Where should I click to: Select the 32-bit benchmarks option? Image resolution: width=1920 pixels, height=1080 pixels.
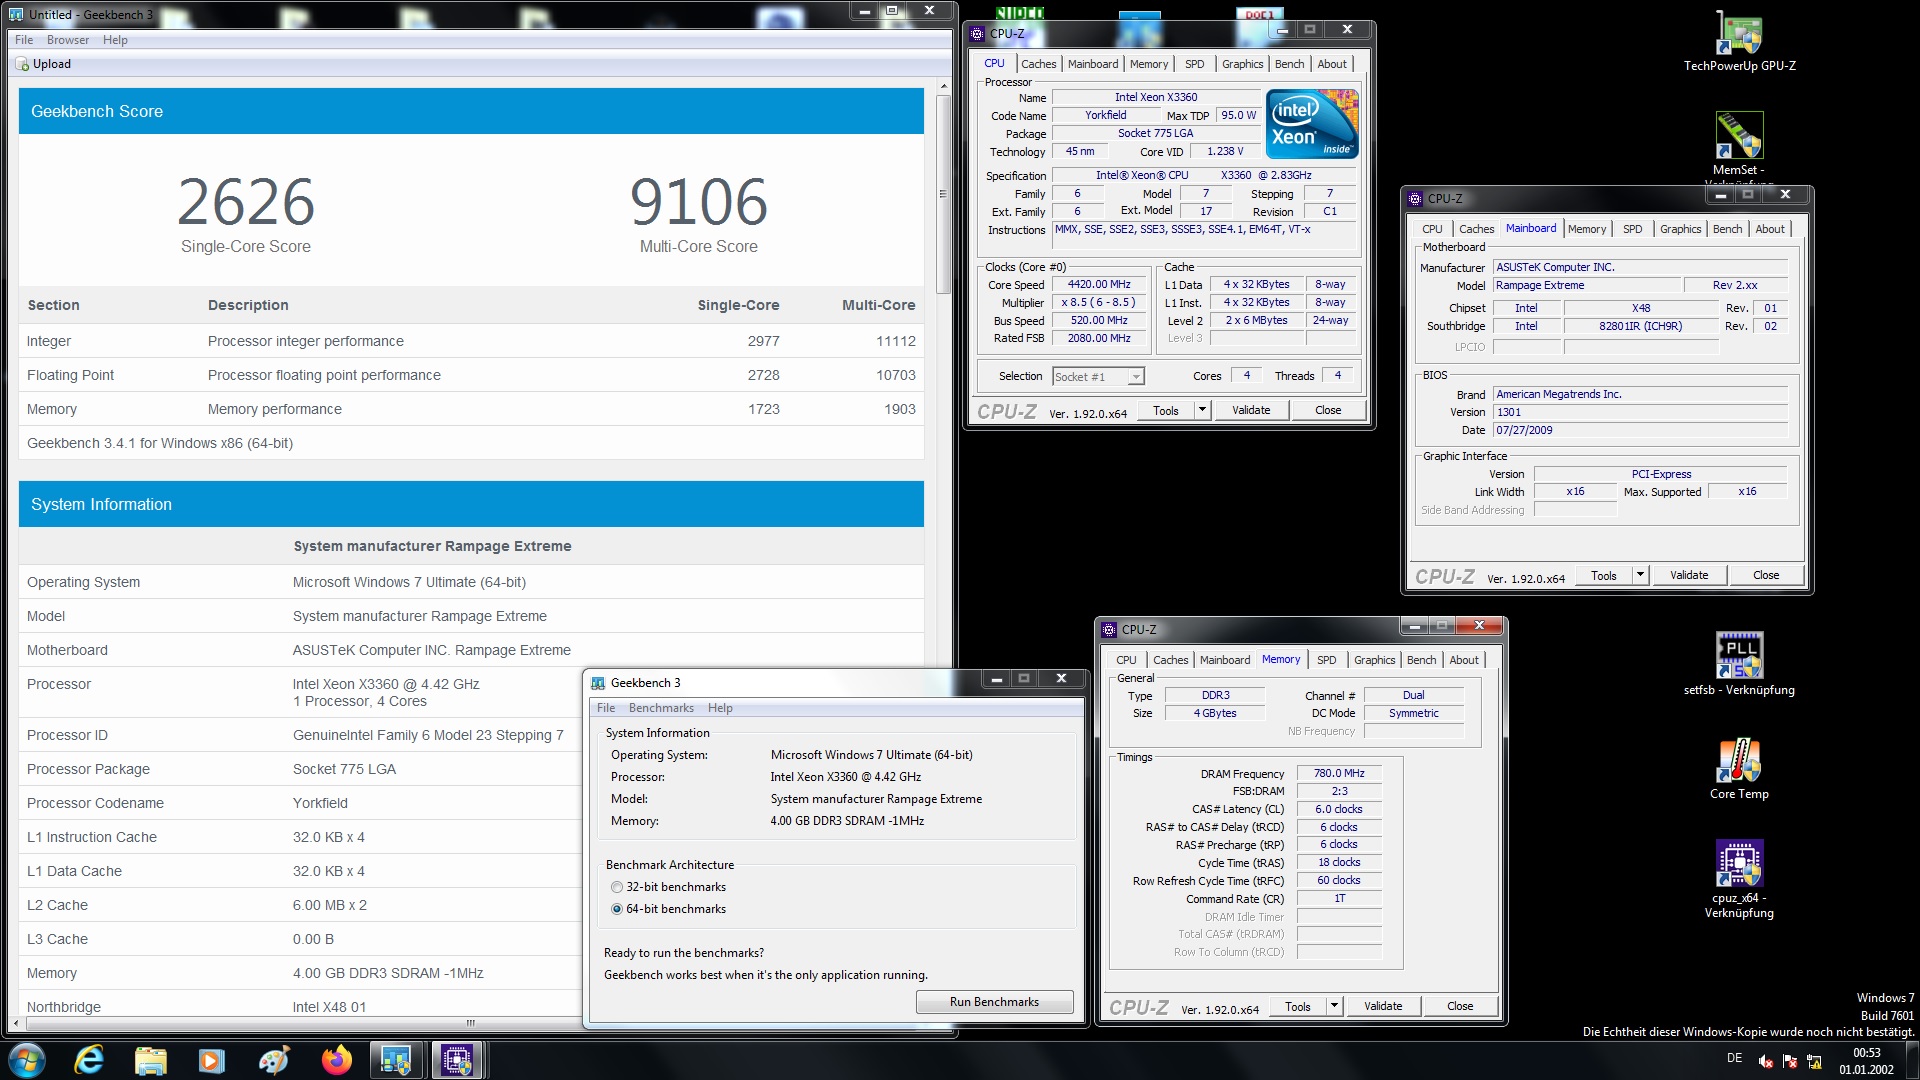pyautogui.click(x=617, y=887)
